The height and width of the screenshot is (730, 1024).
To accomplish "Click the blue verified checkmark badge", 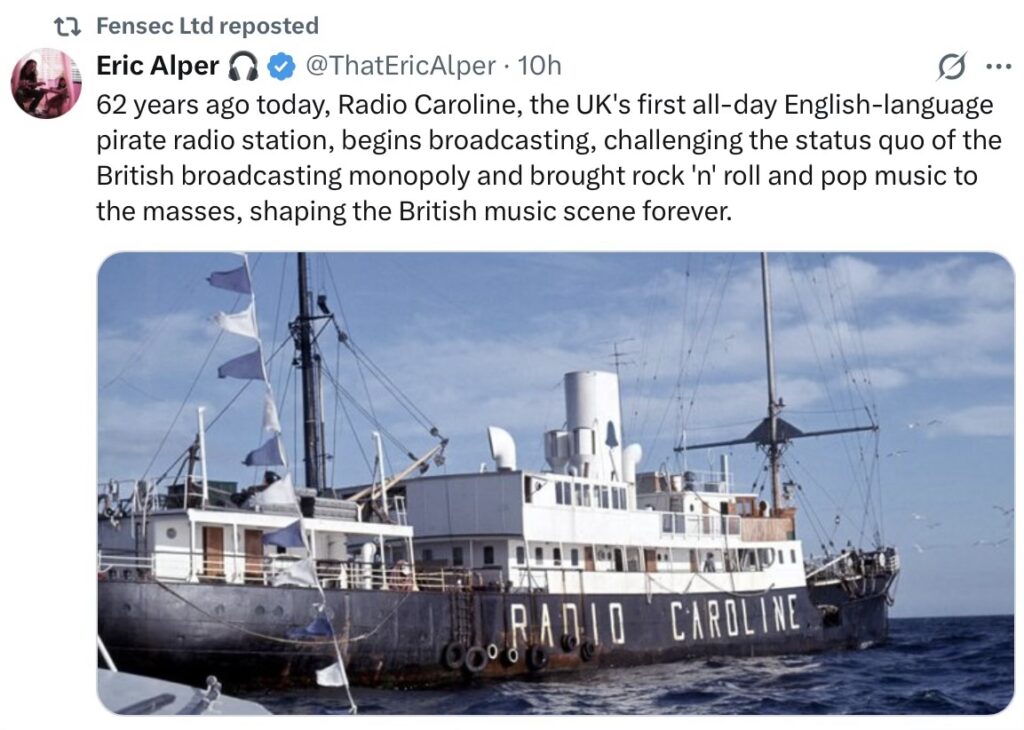I will [281, 67].
